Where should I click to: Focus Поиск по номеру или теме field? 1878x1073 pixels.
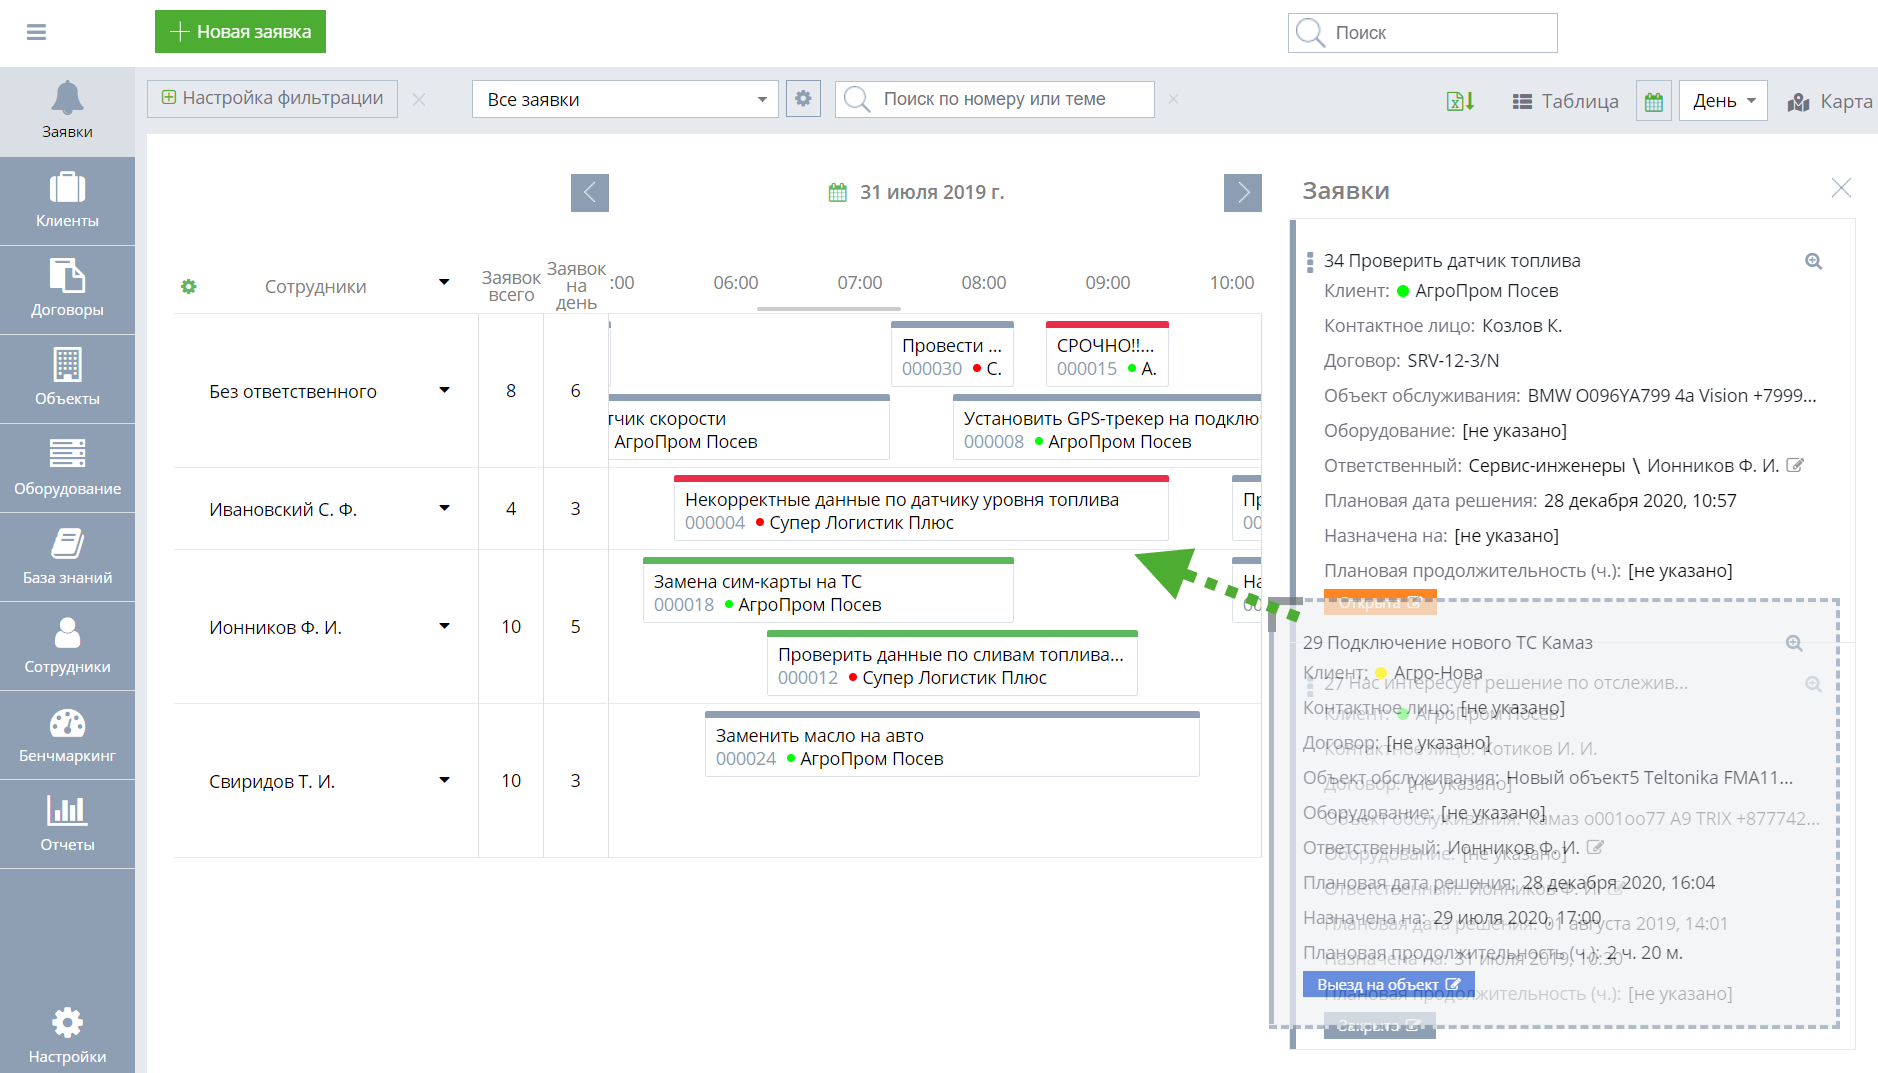pyautogui.click(x=994, y=99)
